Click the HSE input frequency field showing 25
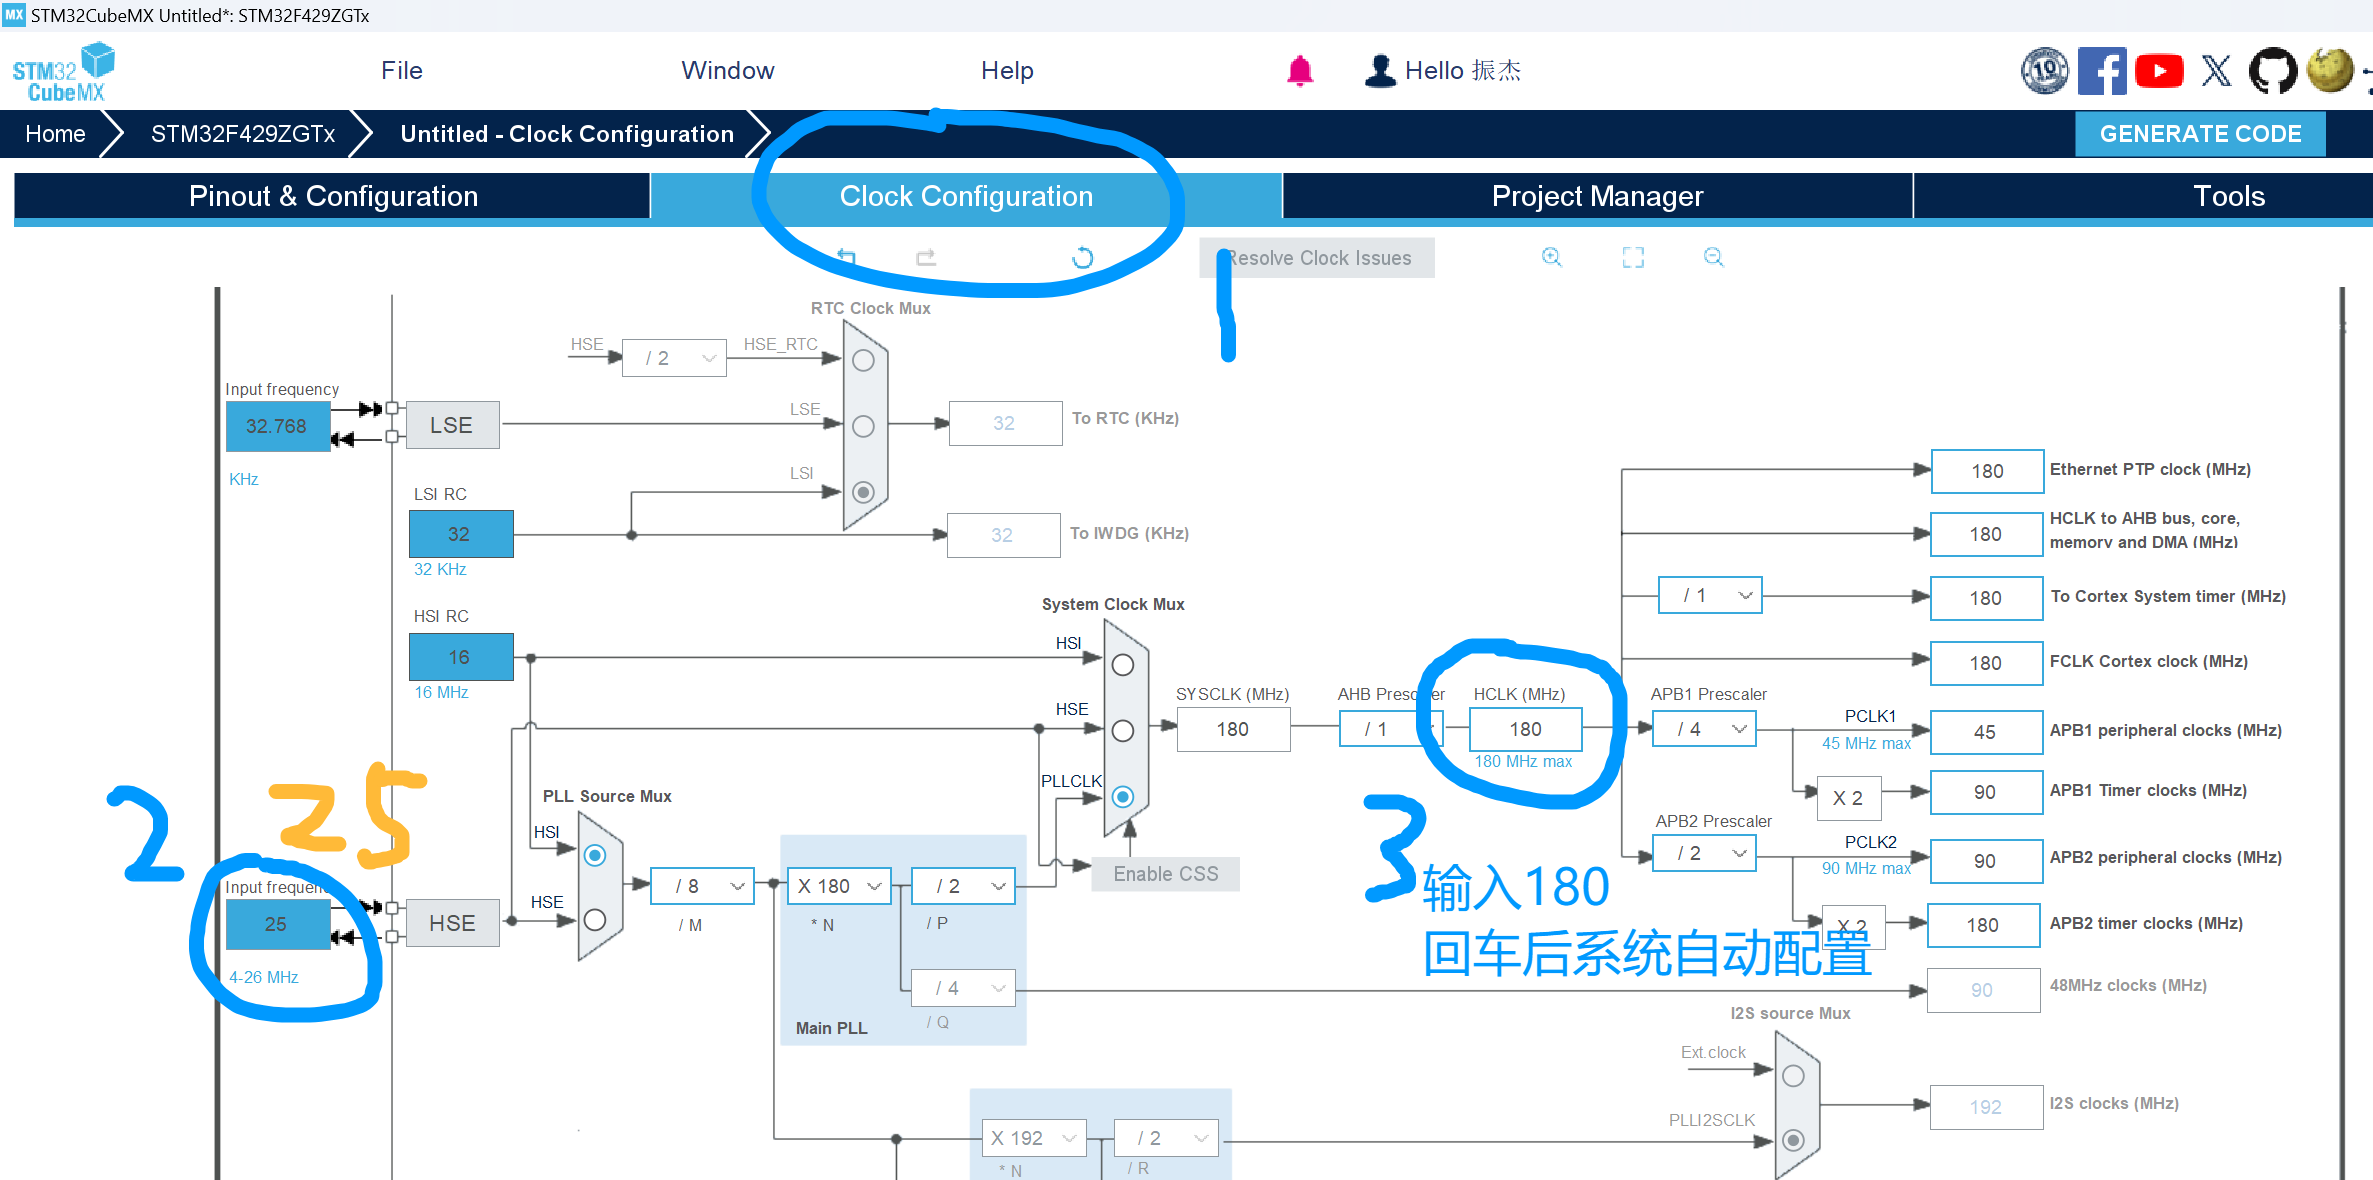The image size is (2373, 1180). pos(278,924)
